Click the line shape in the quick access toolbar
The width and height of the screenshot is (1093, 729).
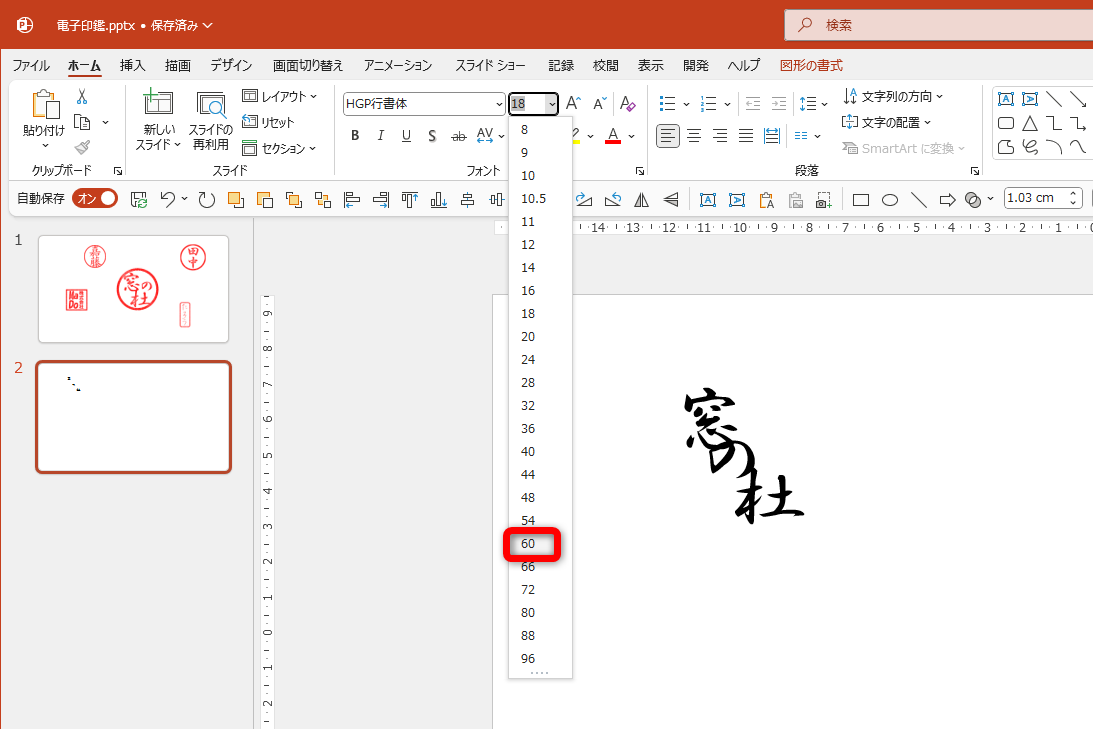pos(919,201)
